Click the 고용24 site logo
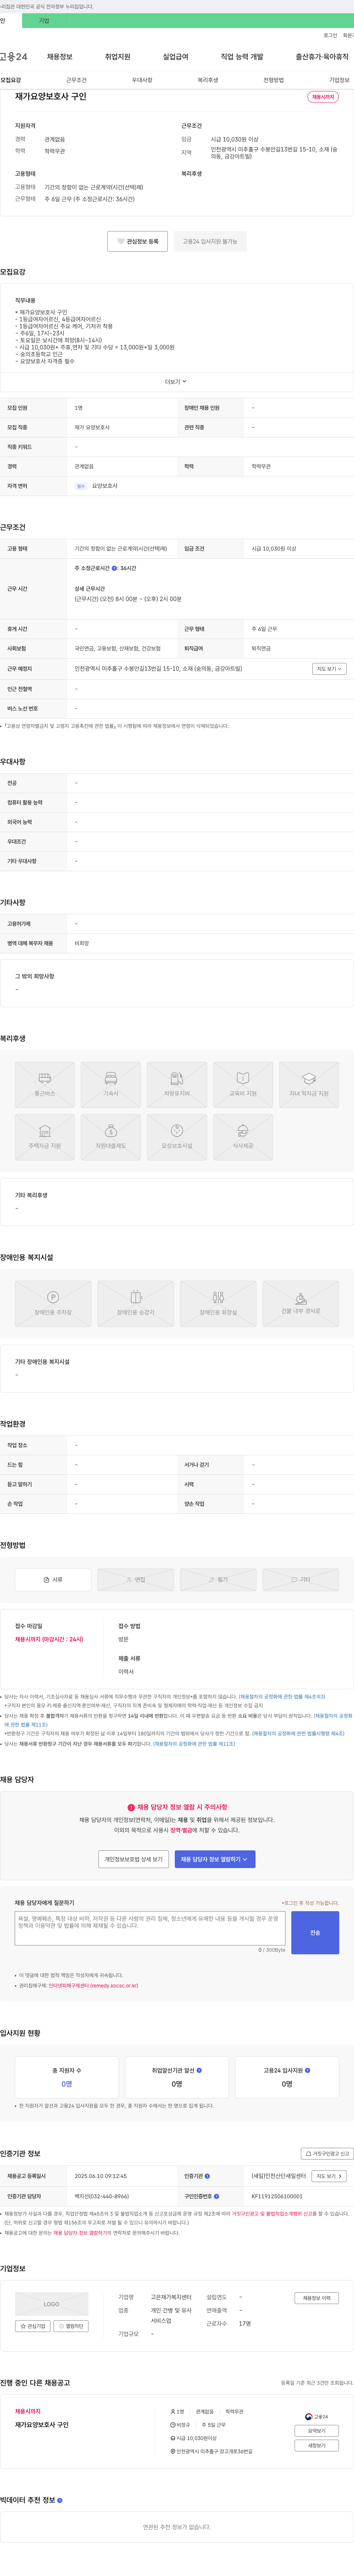The width and height of the screenshot is (354, 2576). pos(13,57)
